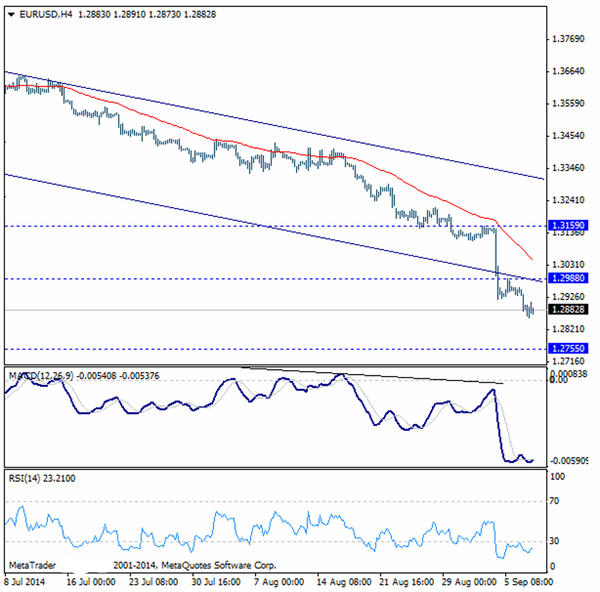This screenshot has height=592, width=600.
Task: Select the 1.29880 price level label
Action: coord(569,279)
